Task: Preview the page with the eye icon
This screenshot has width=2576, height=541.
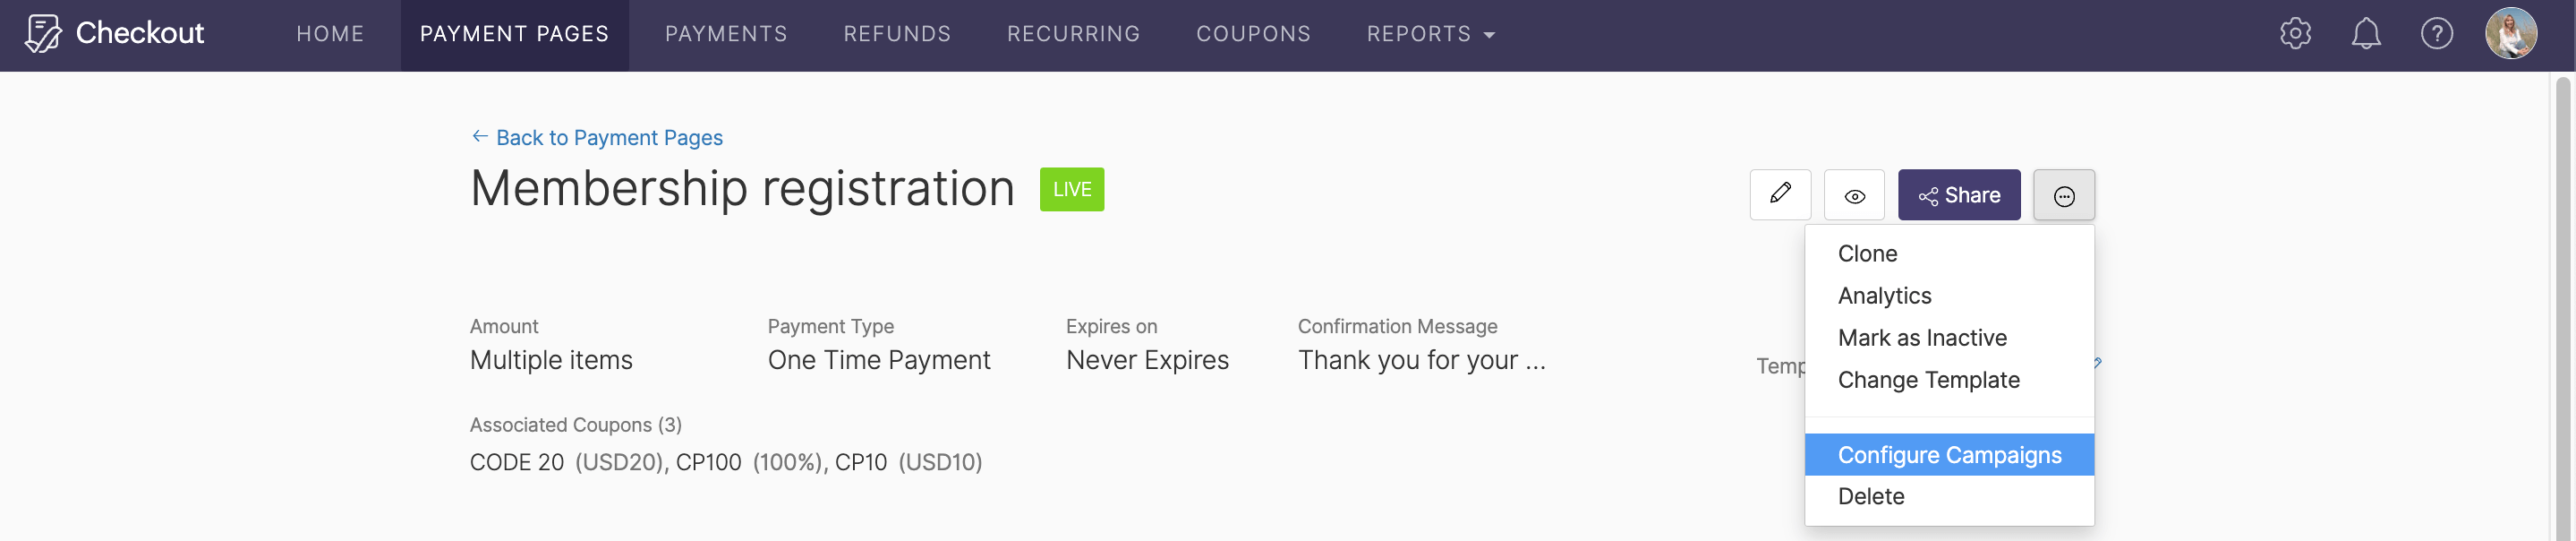Action: [x=1855, y=195]
